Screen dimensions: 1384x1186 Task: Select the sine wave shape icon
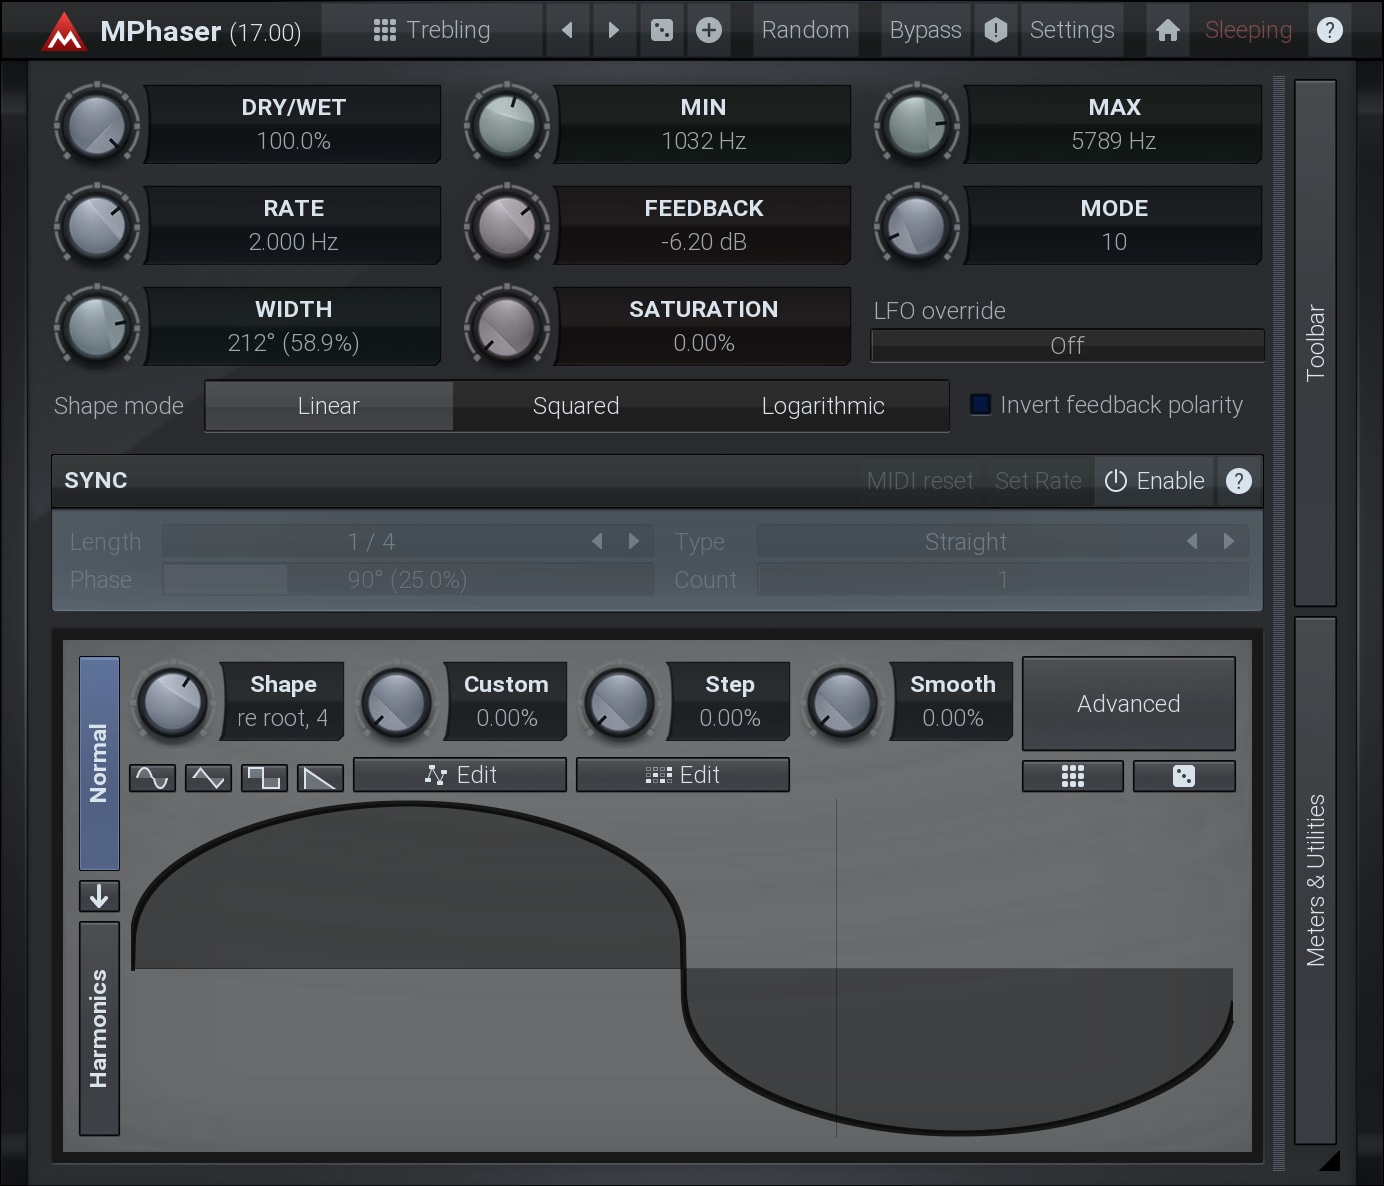[152, 777]
